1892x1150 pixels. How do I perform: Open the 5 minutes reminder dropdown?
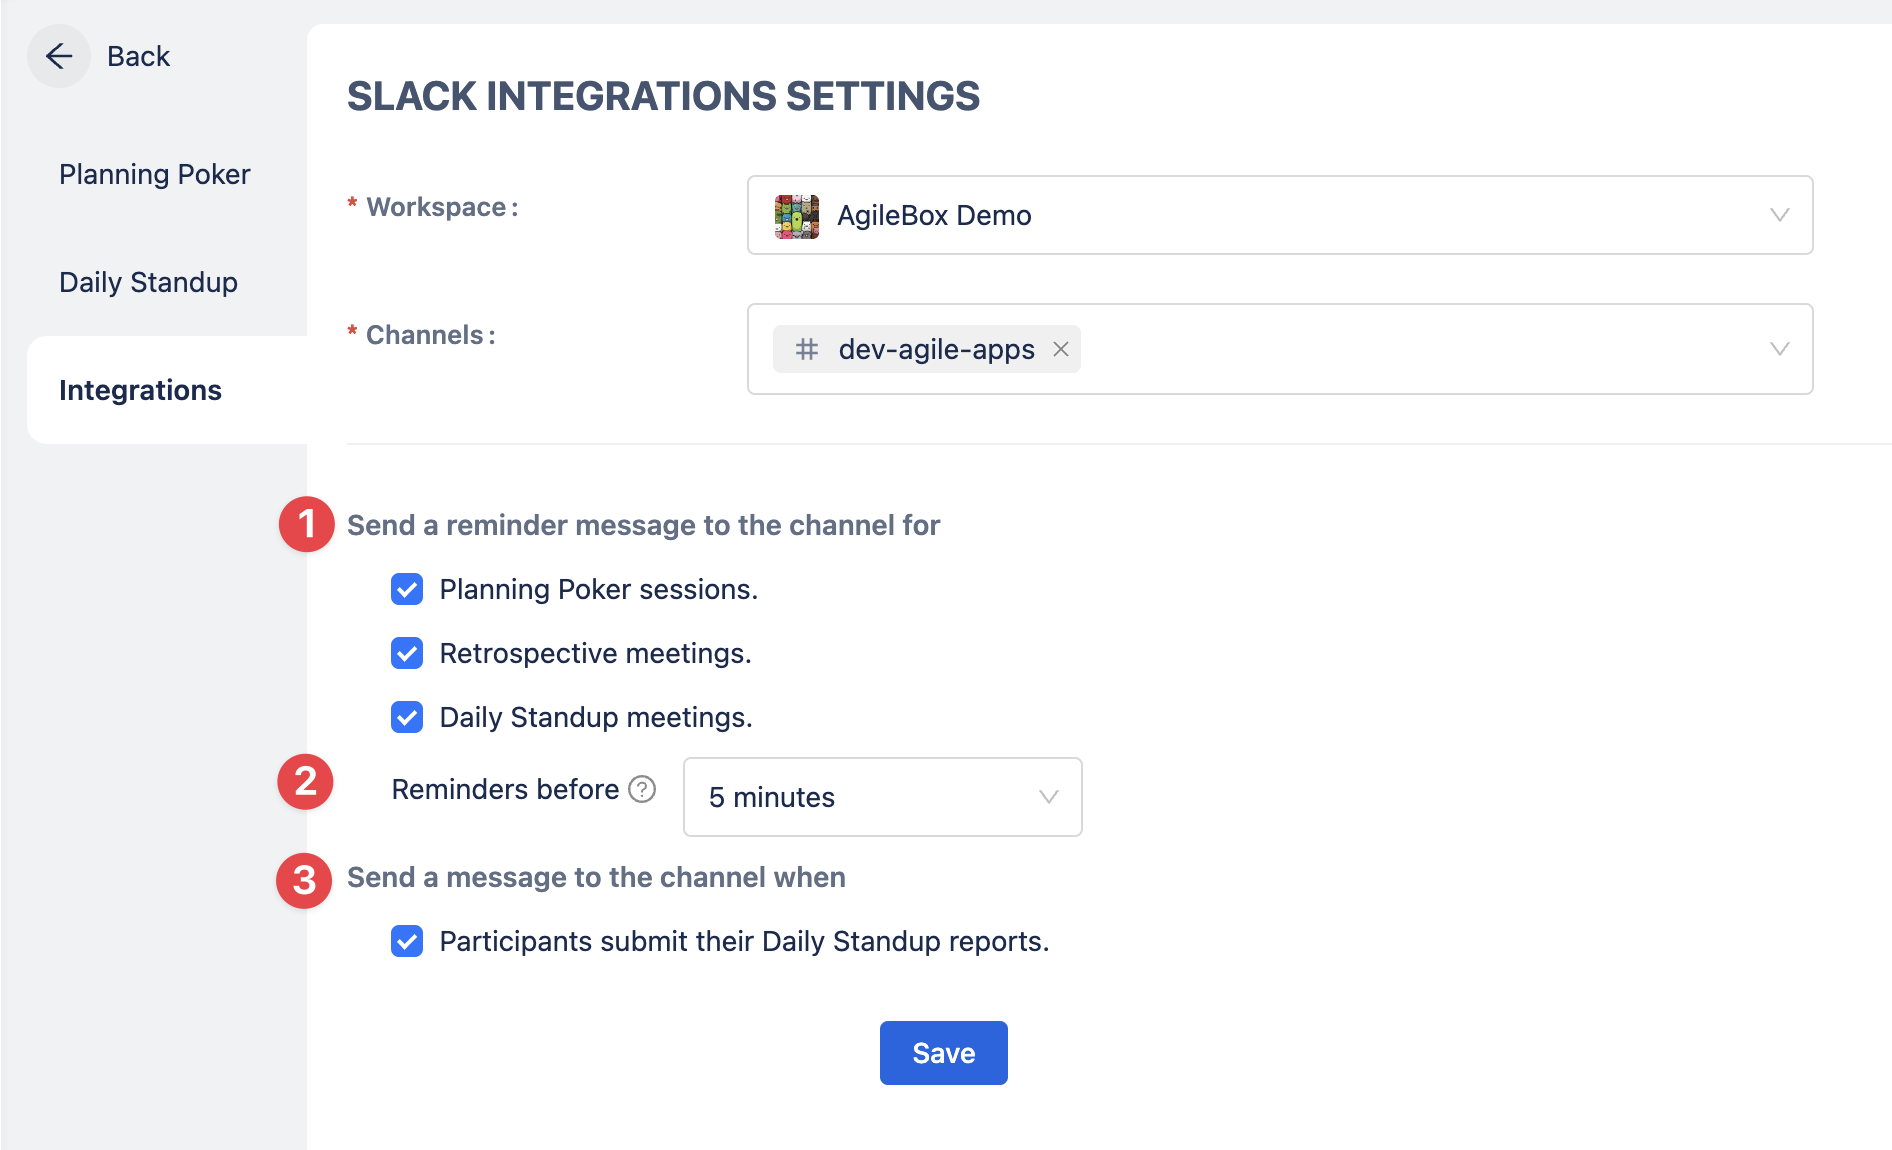pos(881,797)
